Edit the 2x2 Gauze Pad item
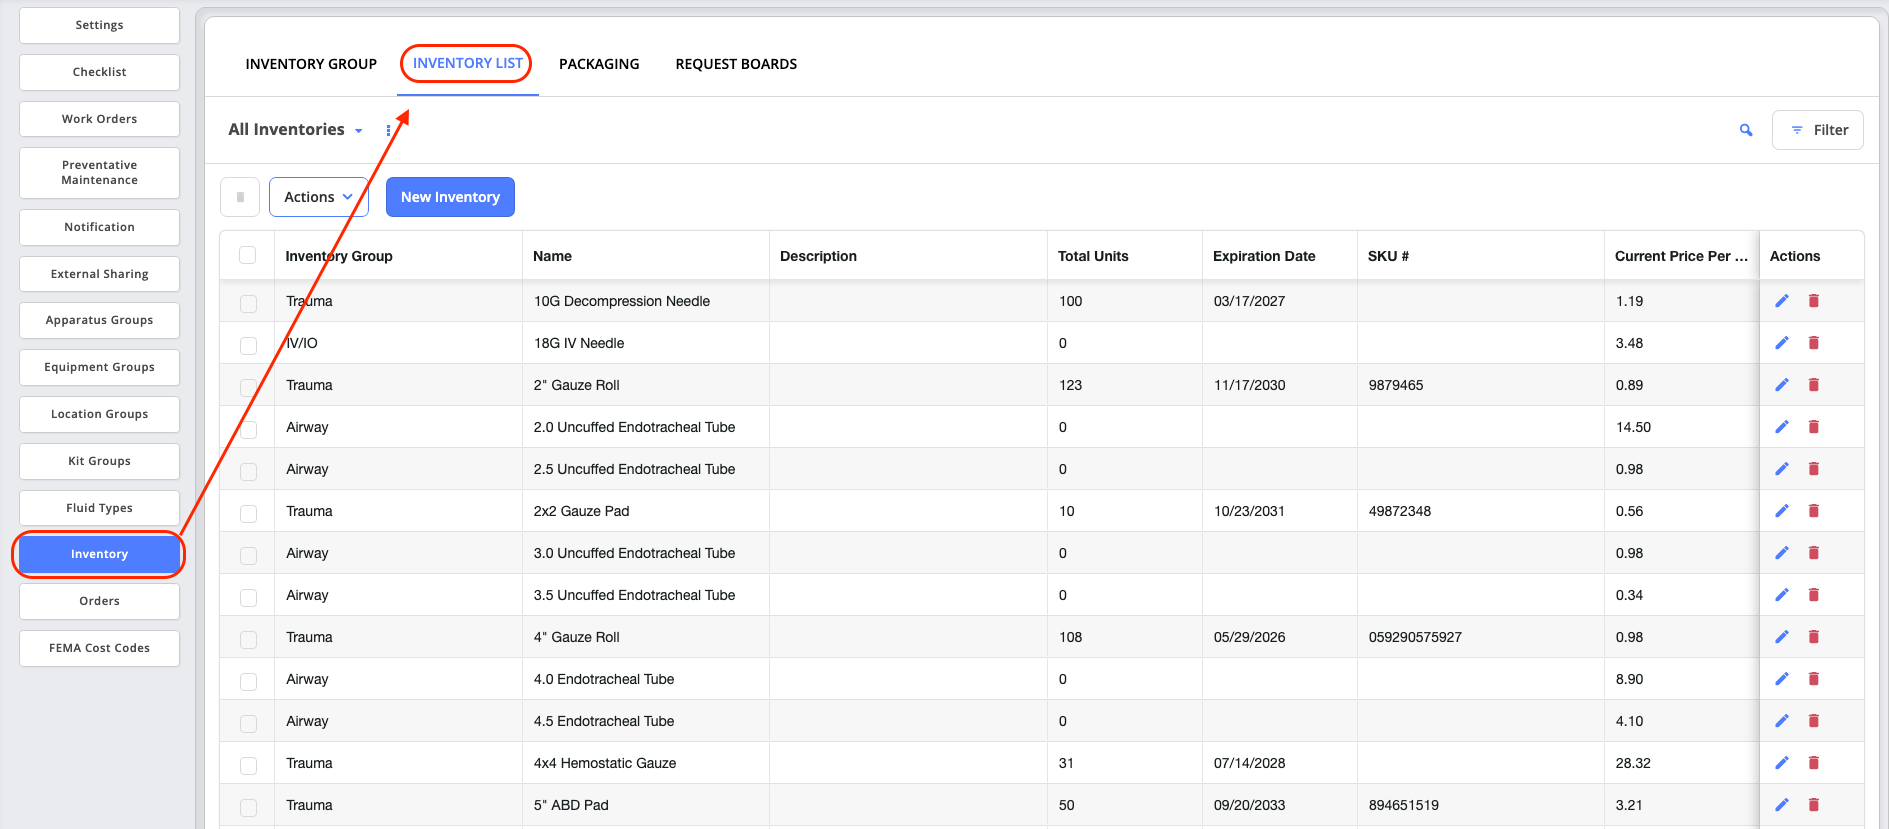The width and height of the screenshot is (1889, 829). pos(1782,511)
